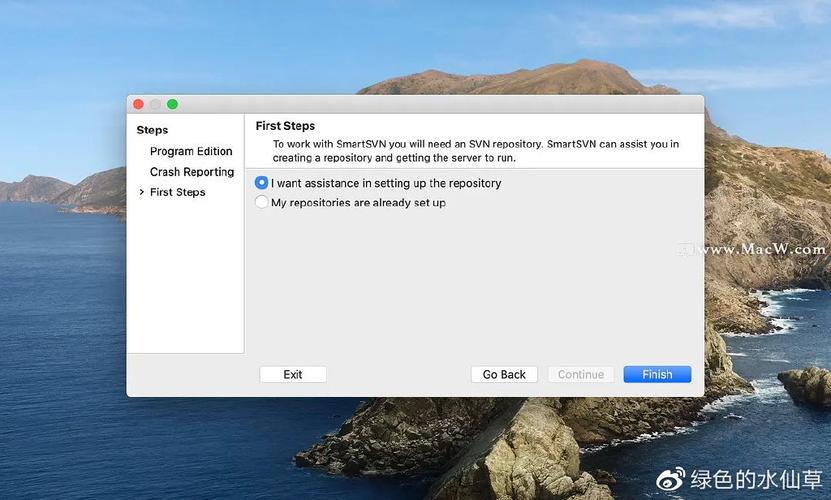Image resolution: width=831 pixels, height=500 pixels.
Task: Click the 'To work with SmartSVN' description text
Action: [475, 151]
